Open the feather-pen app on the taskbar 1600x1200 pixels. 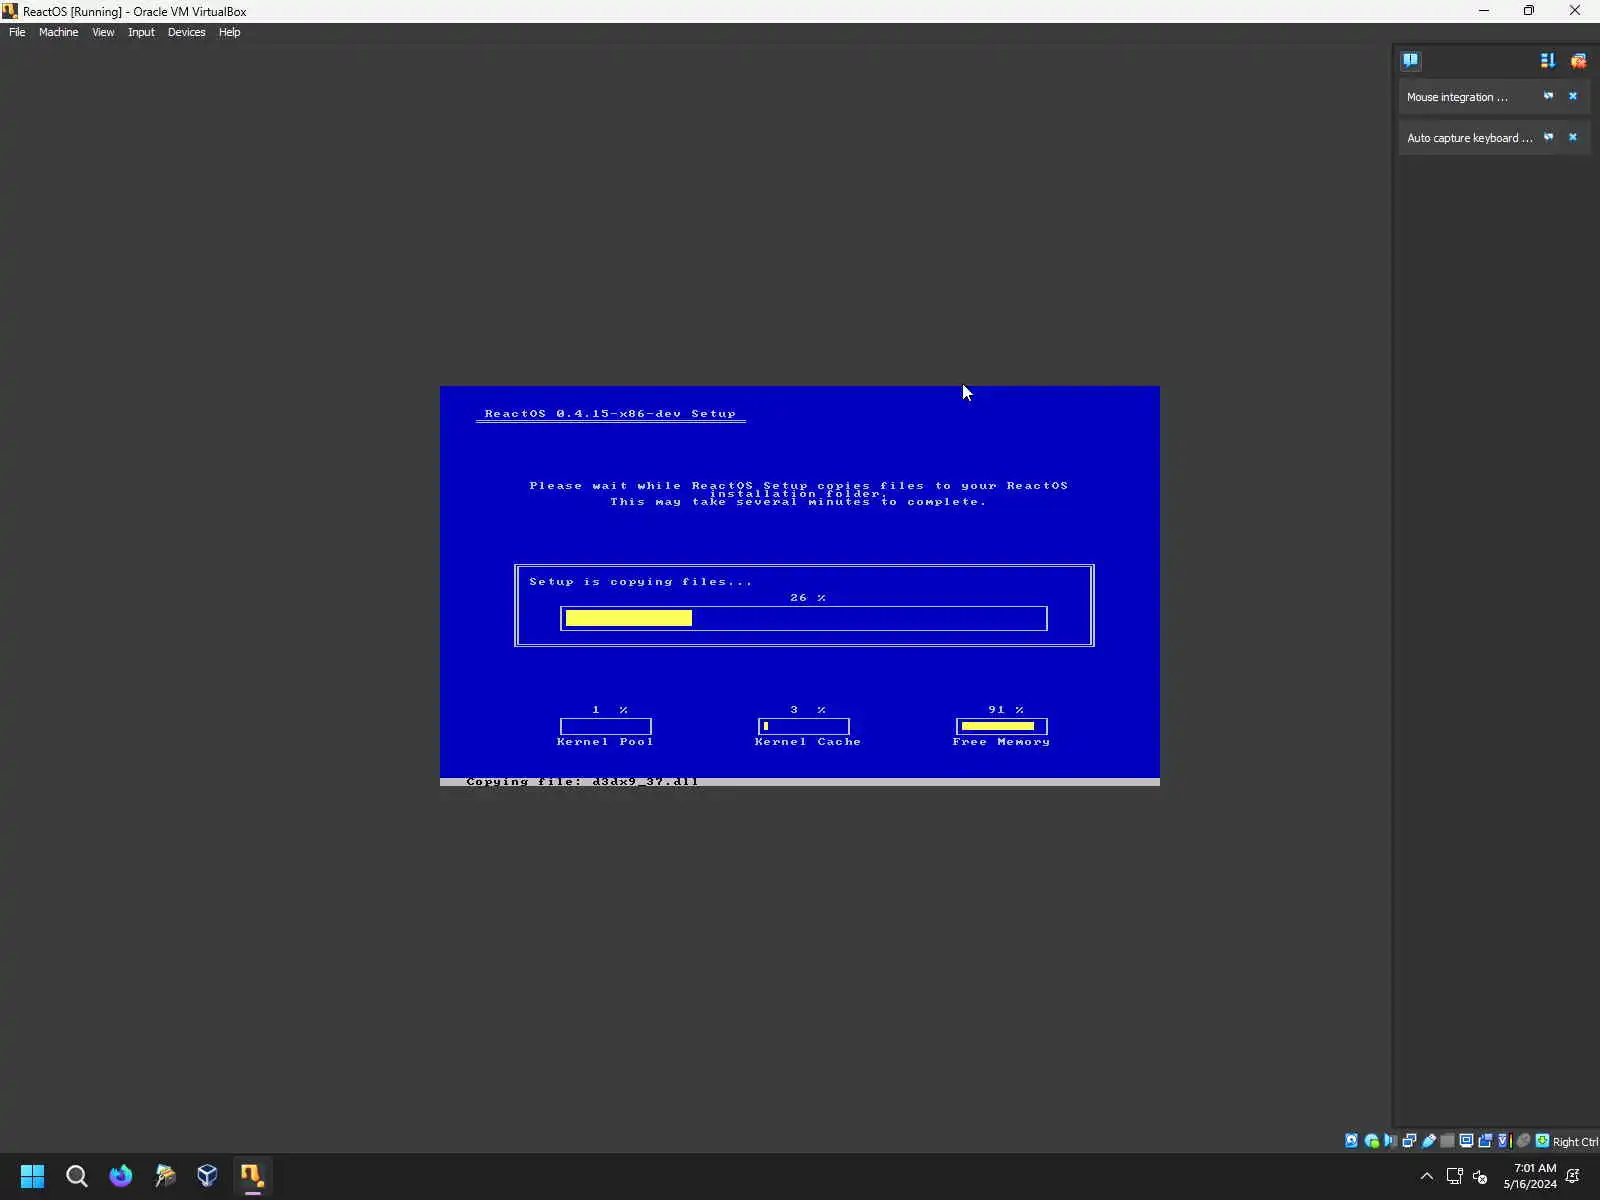[164, 1176]
